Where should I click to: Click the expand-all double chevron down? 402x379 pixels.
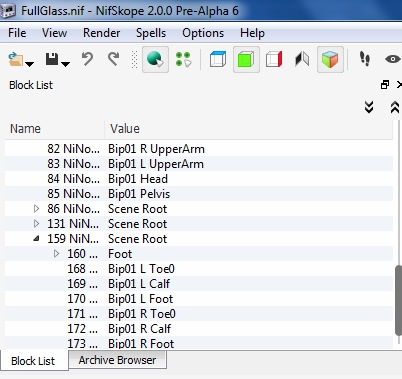[369, 107]
